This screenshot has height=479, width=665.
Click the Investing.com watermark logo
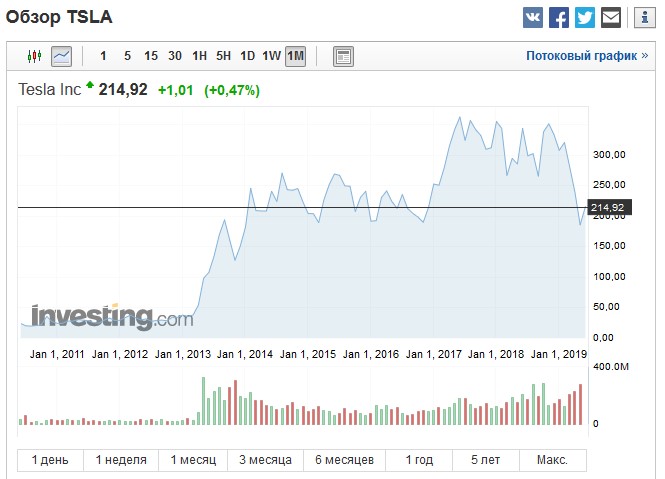coord(111,317)
